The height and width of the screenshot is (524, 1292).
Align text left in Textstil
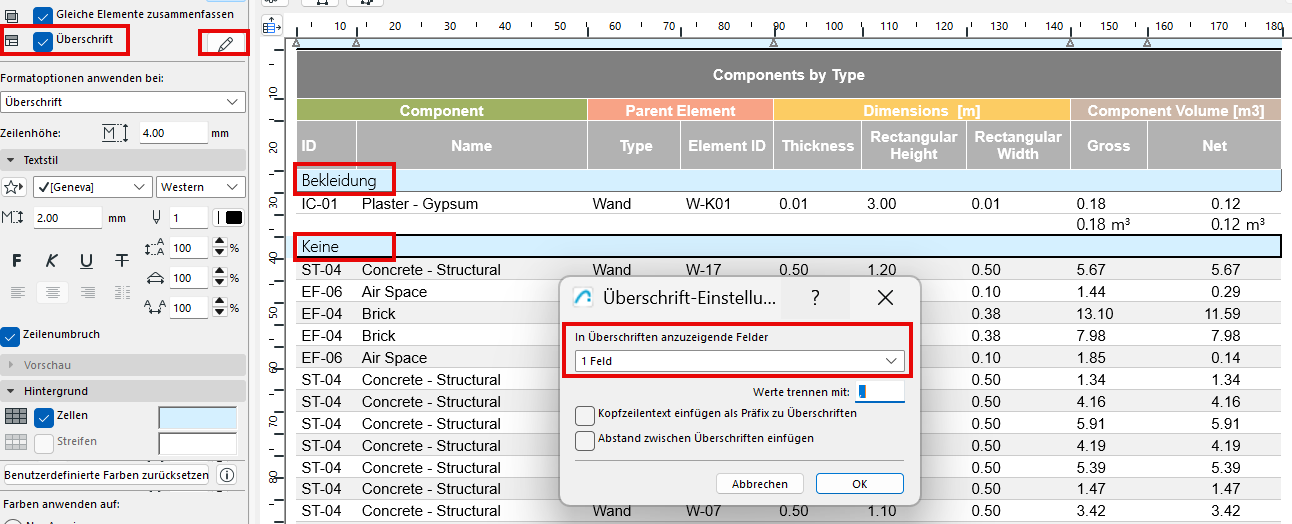click(x=18, y=292)
